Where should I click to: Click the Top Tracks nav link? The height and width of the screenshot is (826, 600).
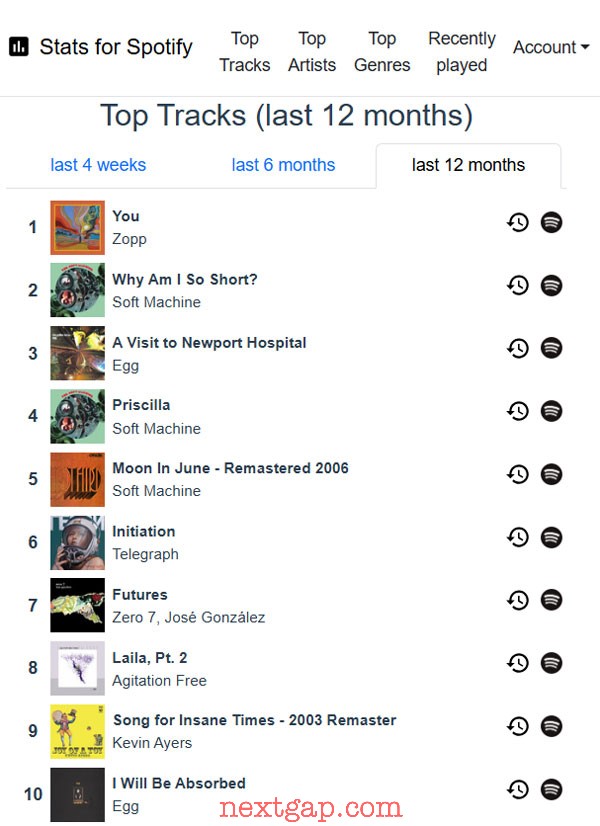coord(244,52)
